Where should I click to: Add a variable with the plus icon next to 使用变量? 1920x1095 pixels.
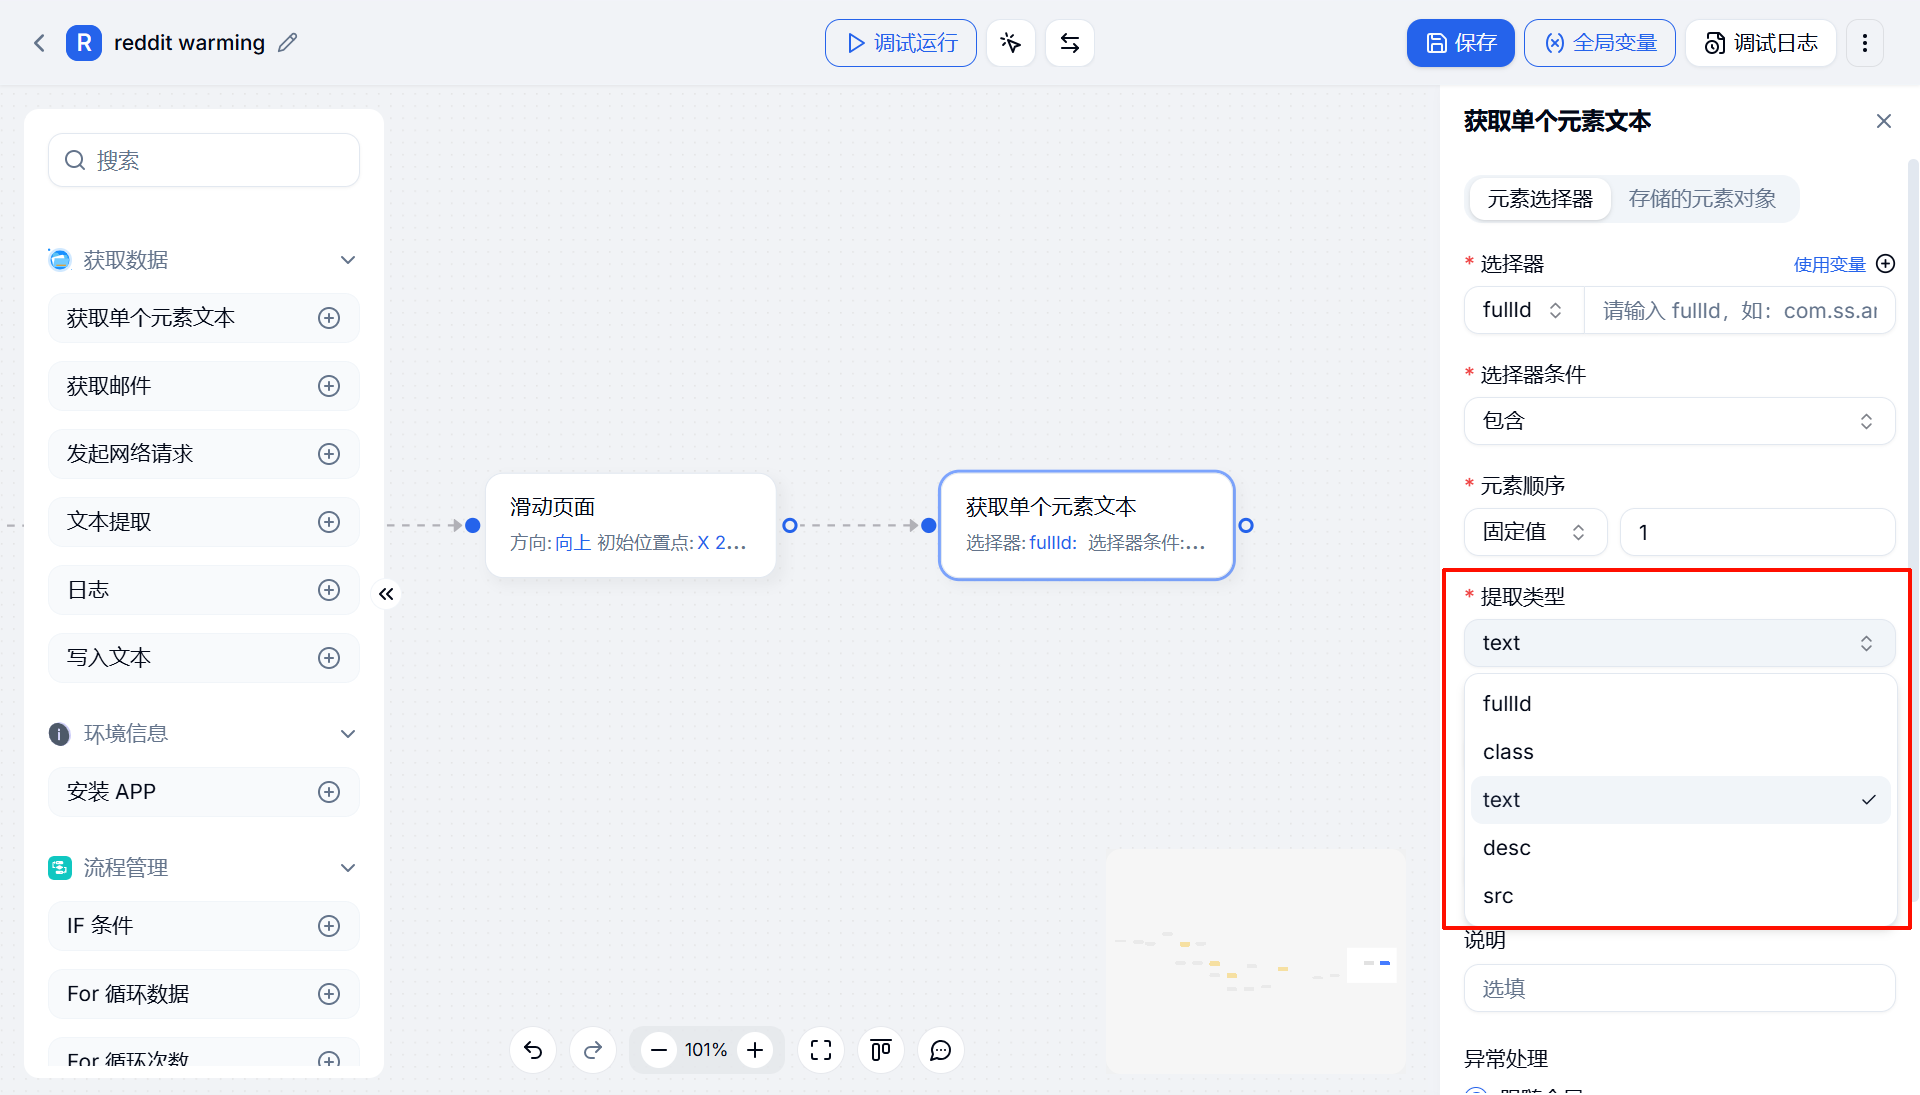(x=1886, y=264)
